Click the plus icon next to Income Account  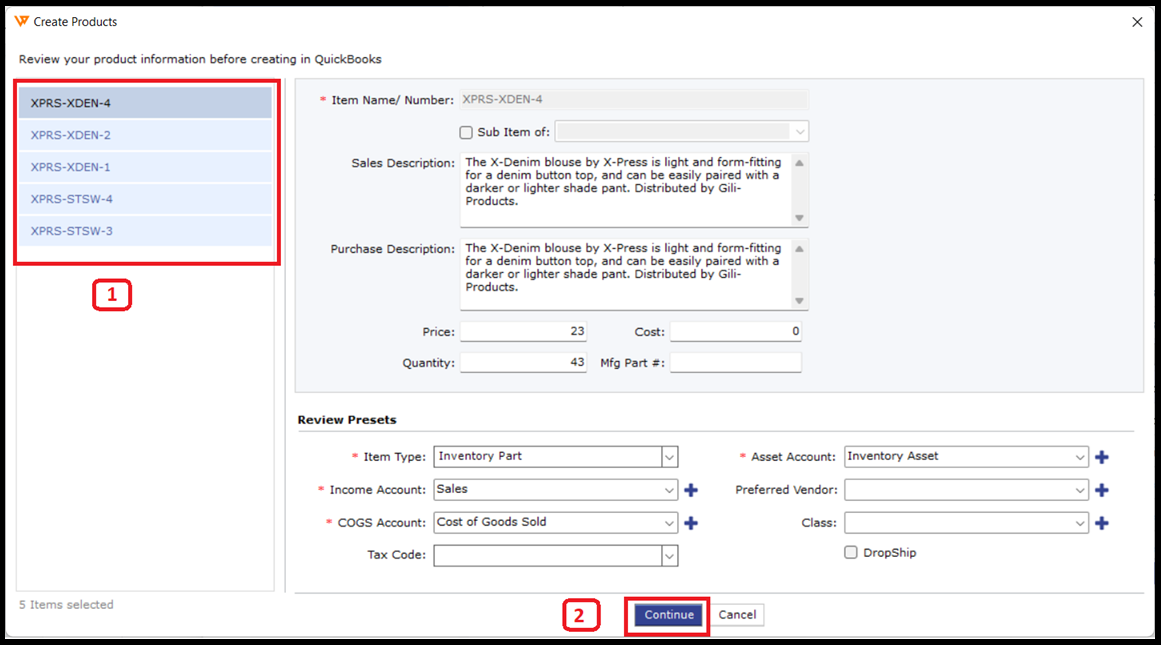[x=690, y=490]
